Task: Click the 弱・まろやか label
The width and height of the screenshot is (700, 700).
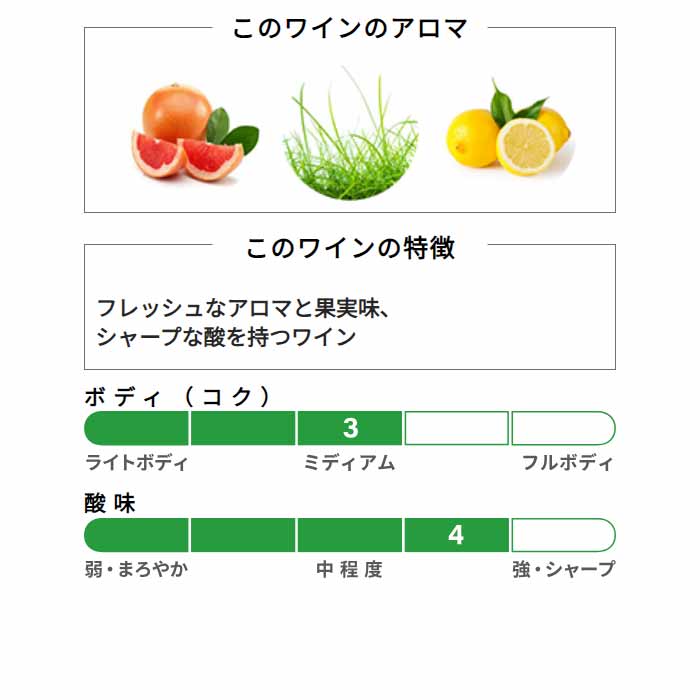Action: coord(136,569)
